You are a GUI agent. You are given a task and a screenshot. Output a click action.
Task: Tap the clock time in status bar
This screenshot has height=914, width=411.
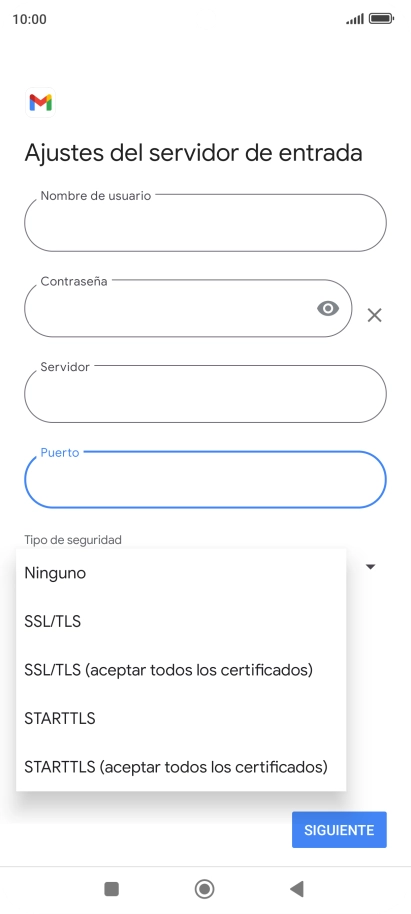(x=29, y=19)
